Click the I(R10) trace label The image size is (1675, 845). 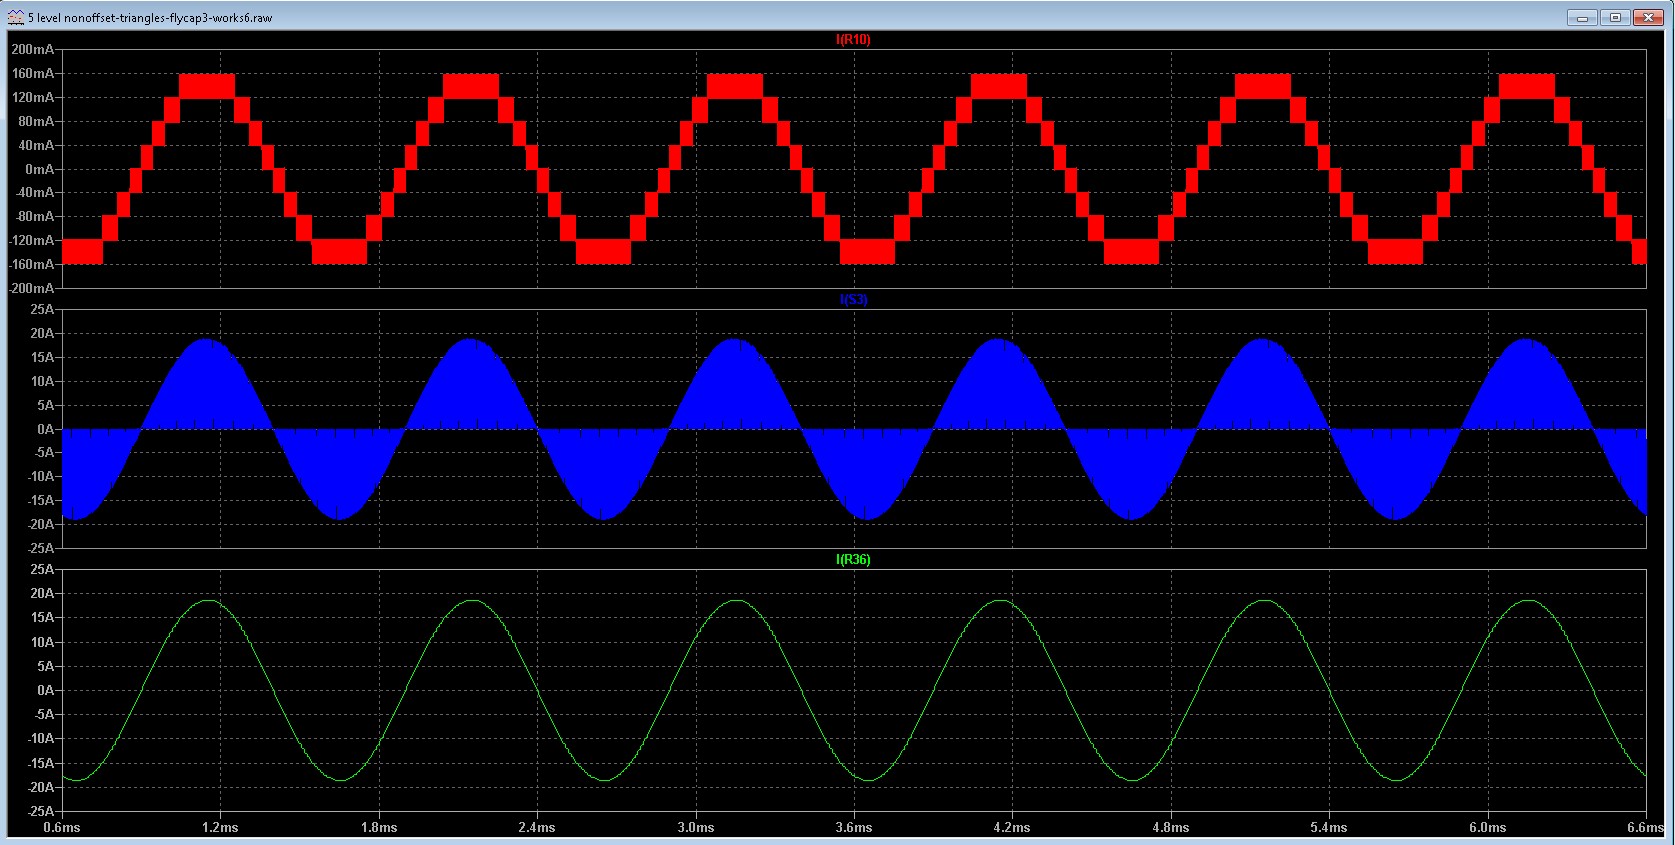853,40
